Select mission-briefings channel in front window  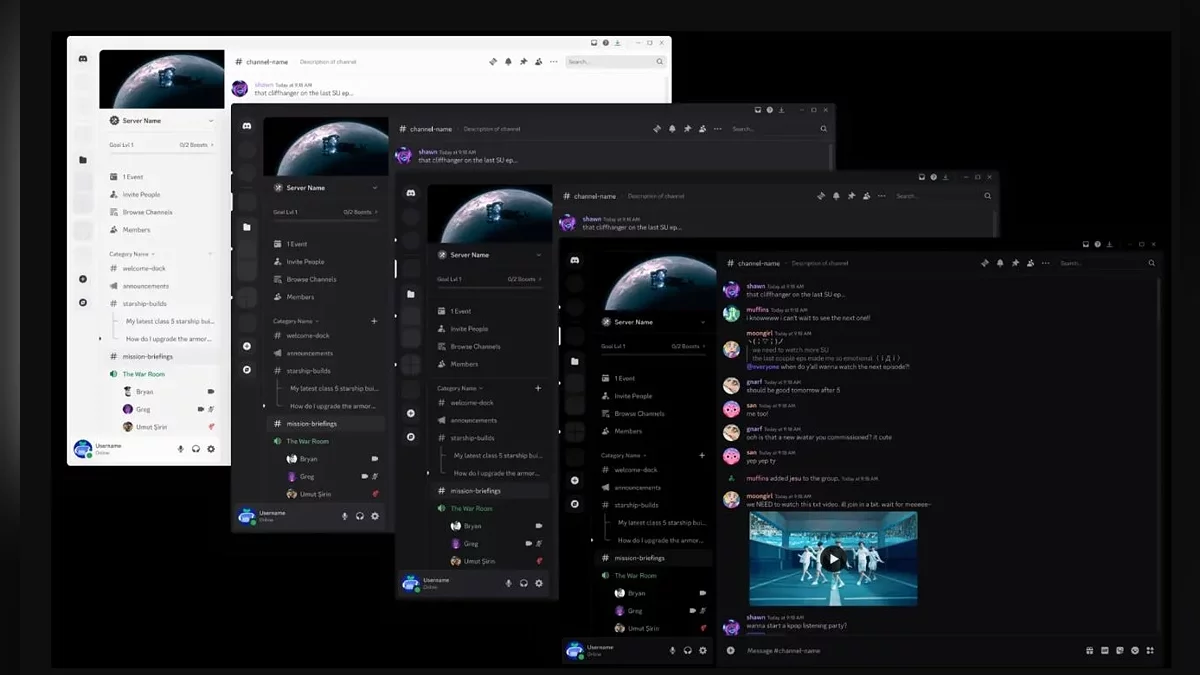pos(655,558)
